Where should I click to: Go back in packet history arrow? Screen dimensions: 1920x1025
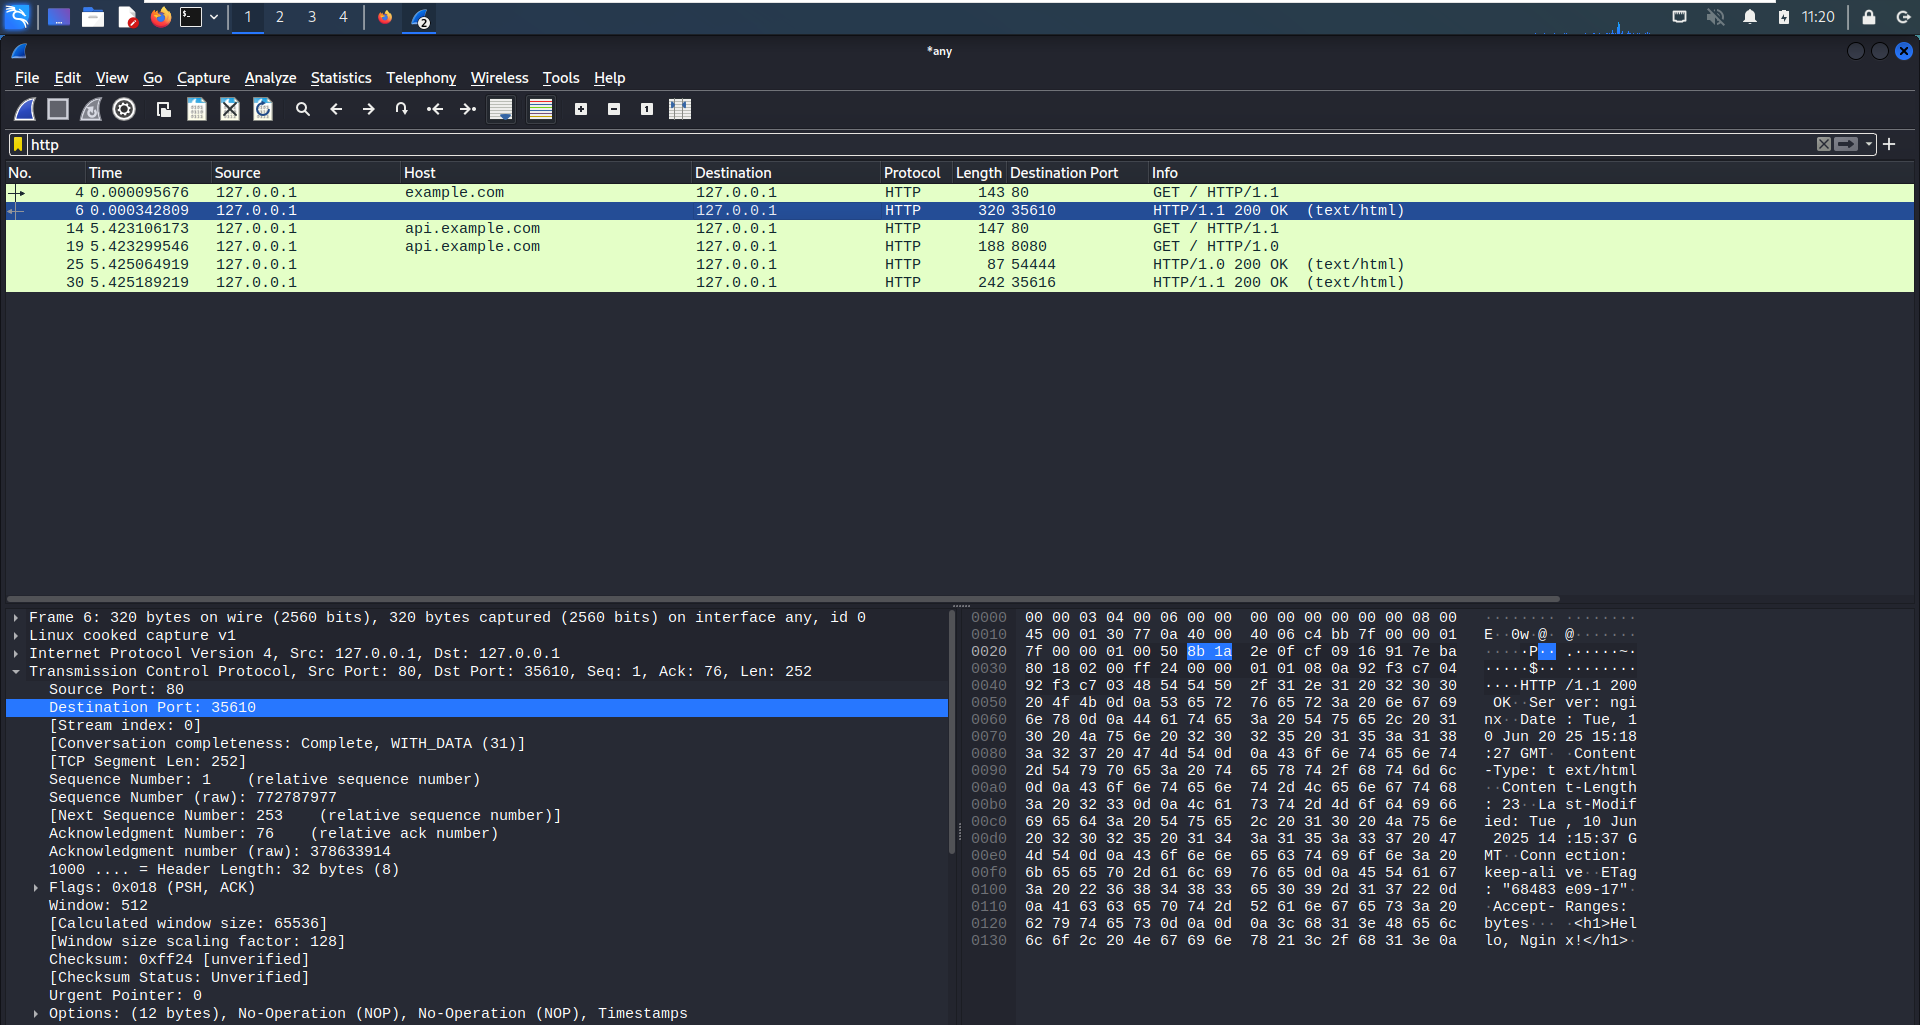click(x=336, y=109)
